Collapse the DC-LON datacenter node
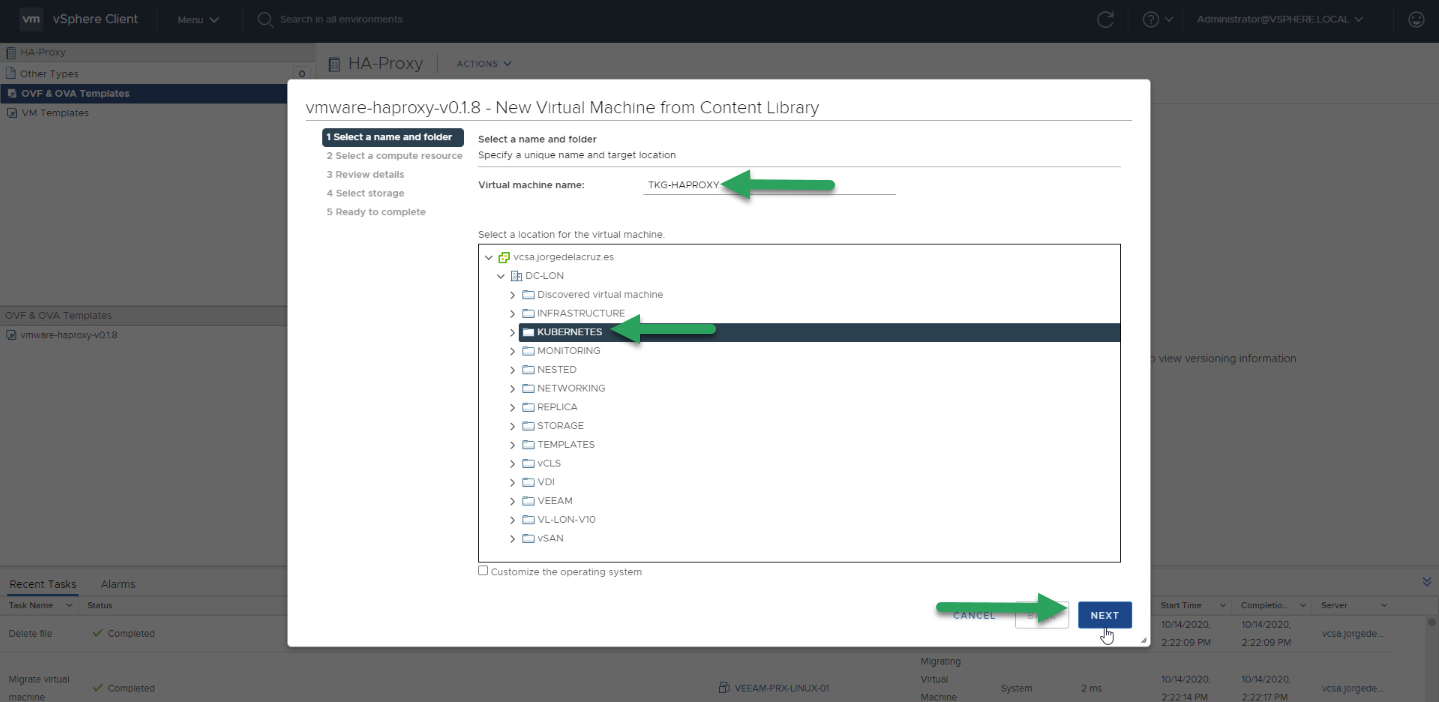The image size is (1439, 702). pos(501,276)
